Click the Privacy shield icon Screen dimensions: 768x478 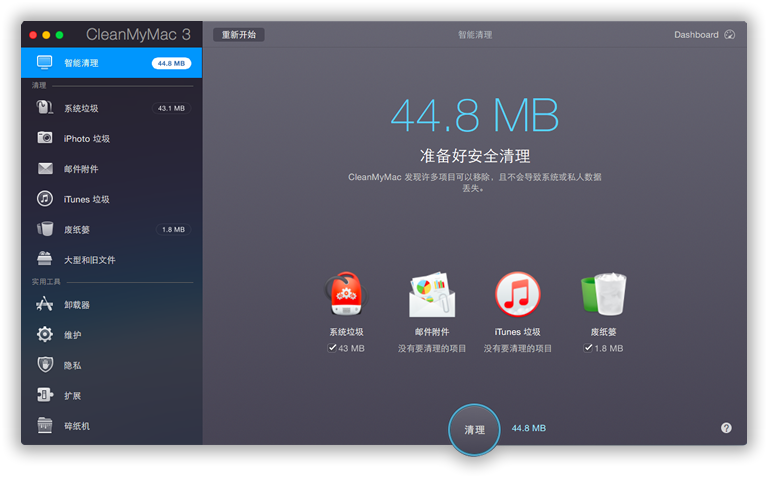[x=45, y=365]
